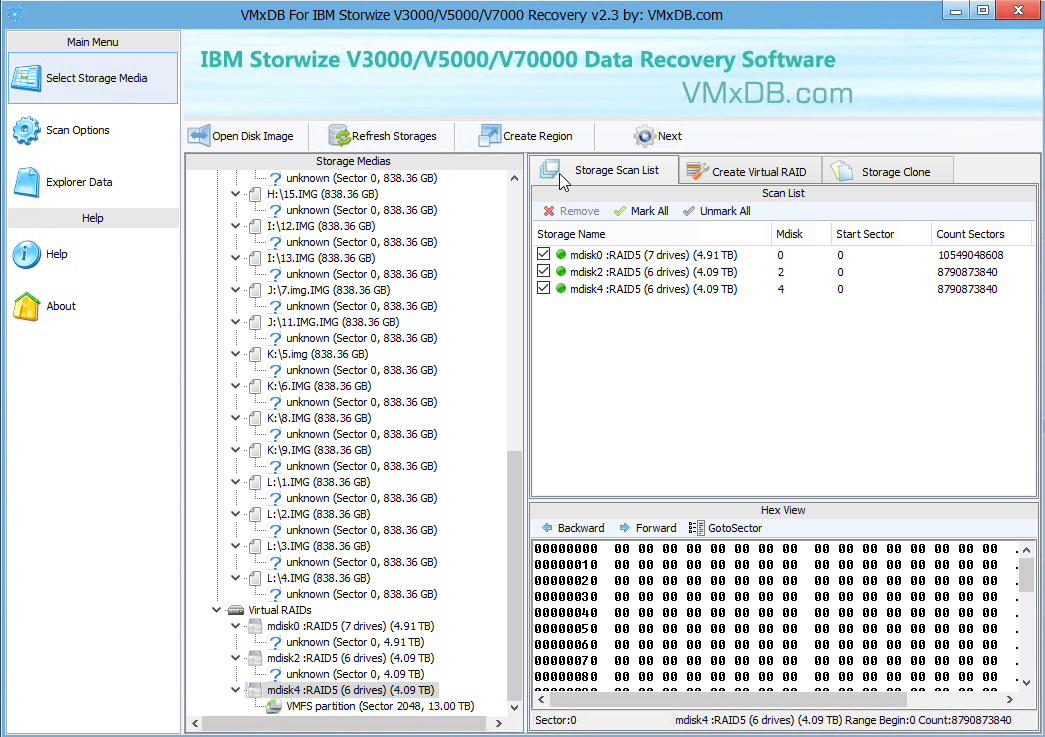The height and width of the screenshot is (737, 1045).
Task: Click the Open Disk Image icon
Action: [199, 136]
